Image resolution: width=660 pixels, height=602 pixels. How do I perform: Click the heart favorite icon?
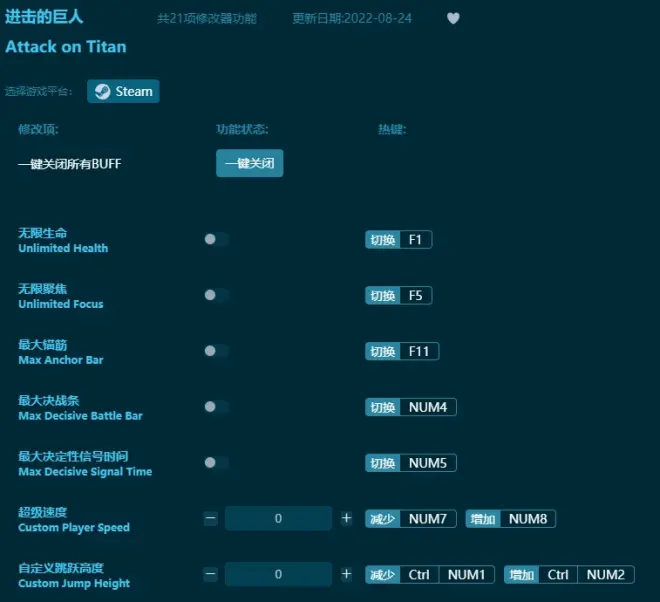coord(453,18)
